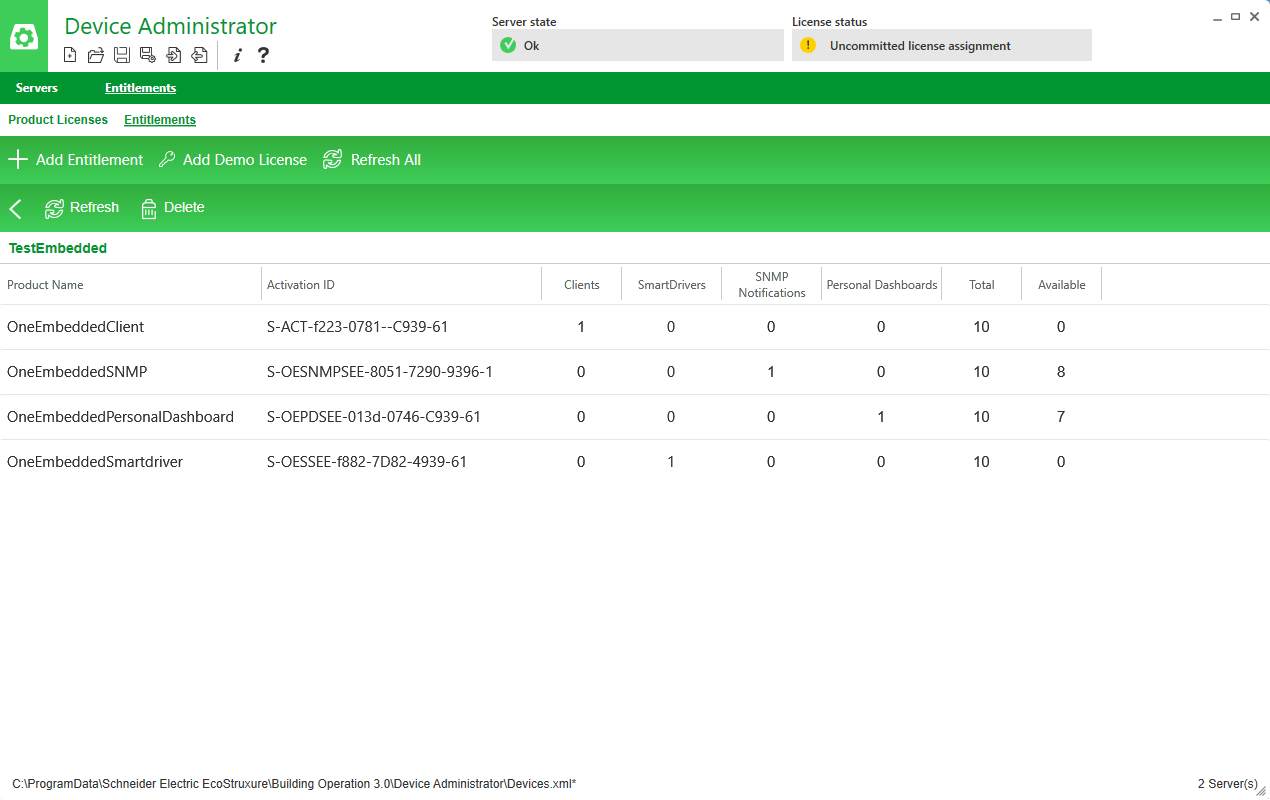This screenshot has width=1270, height=800.
Task: Click the TestEmbedded entitlement title
Action: tap(58, 248)
